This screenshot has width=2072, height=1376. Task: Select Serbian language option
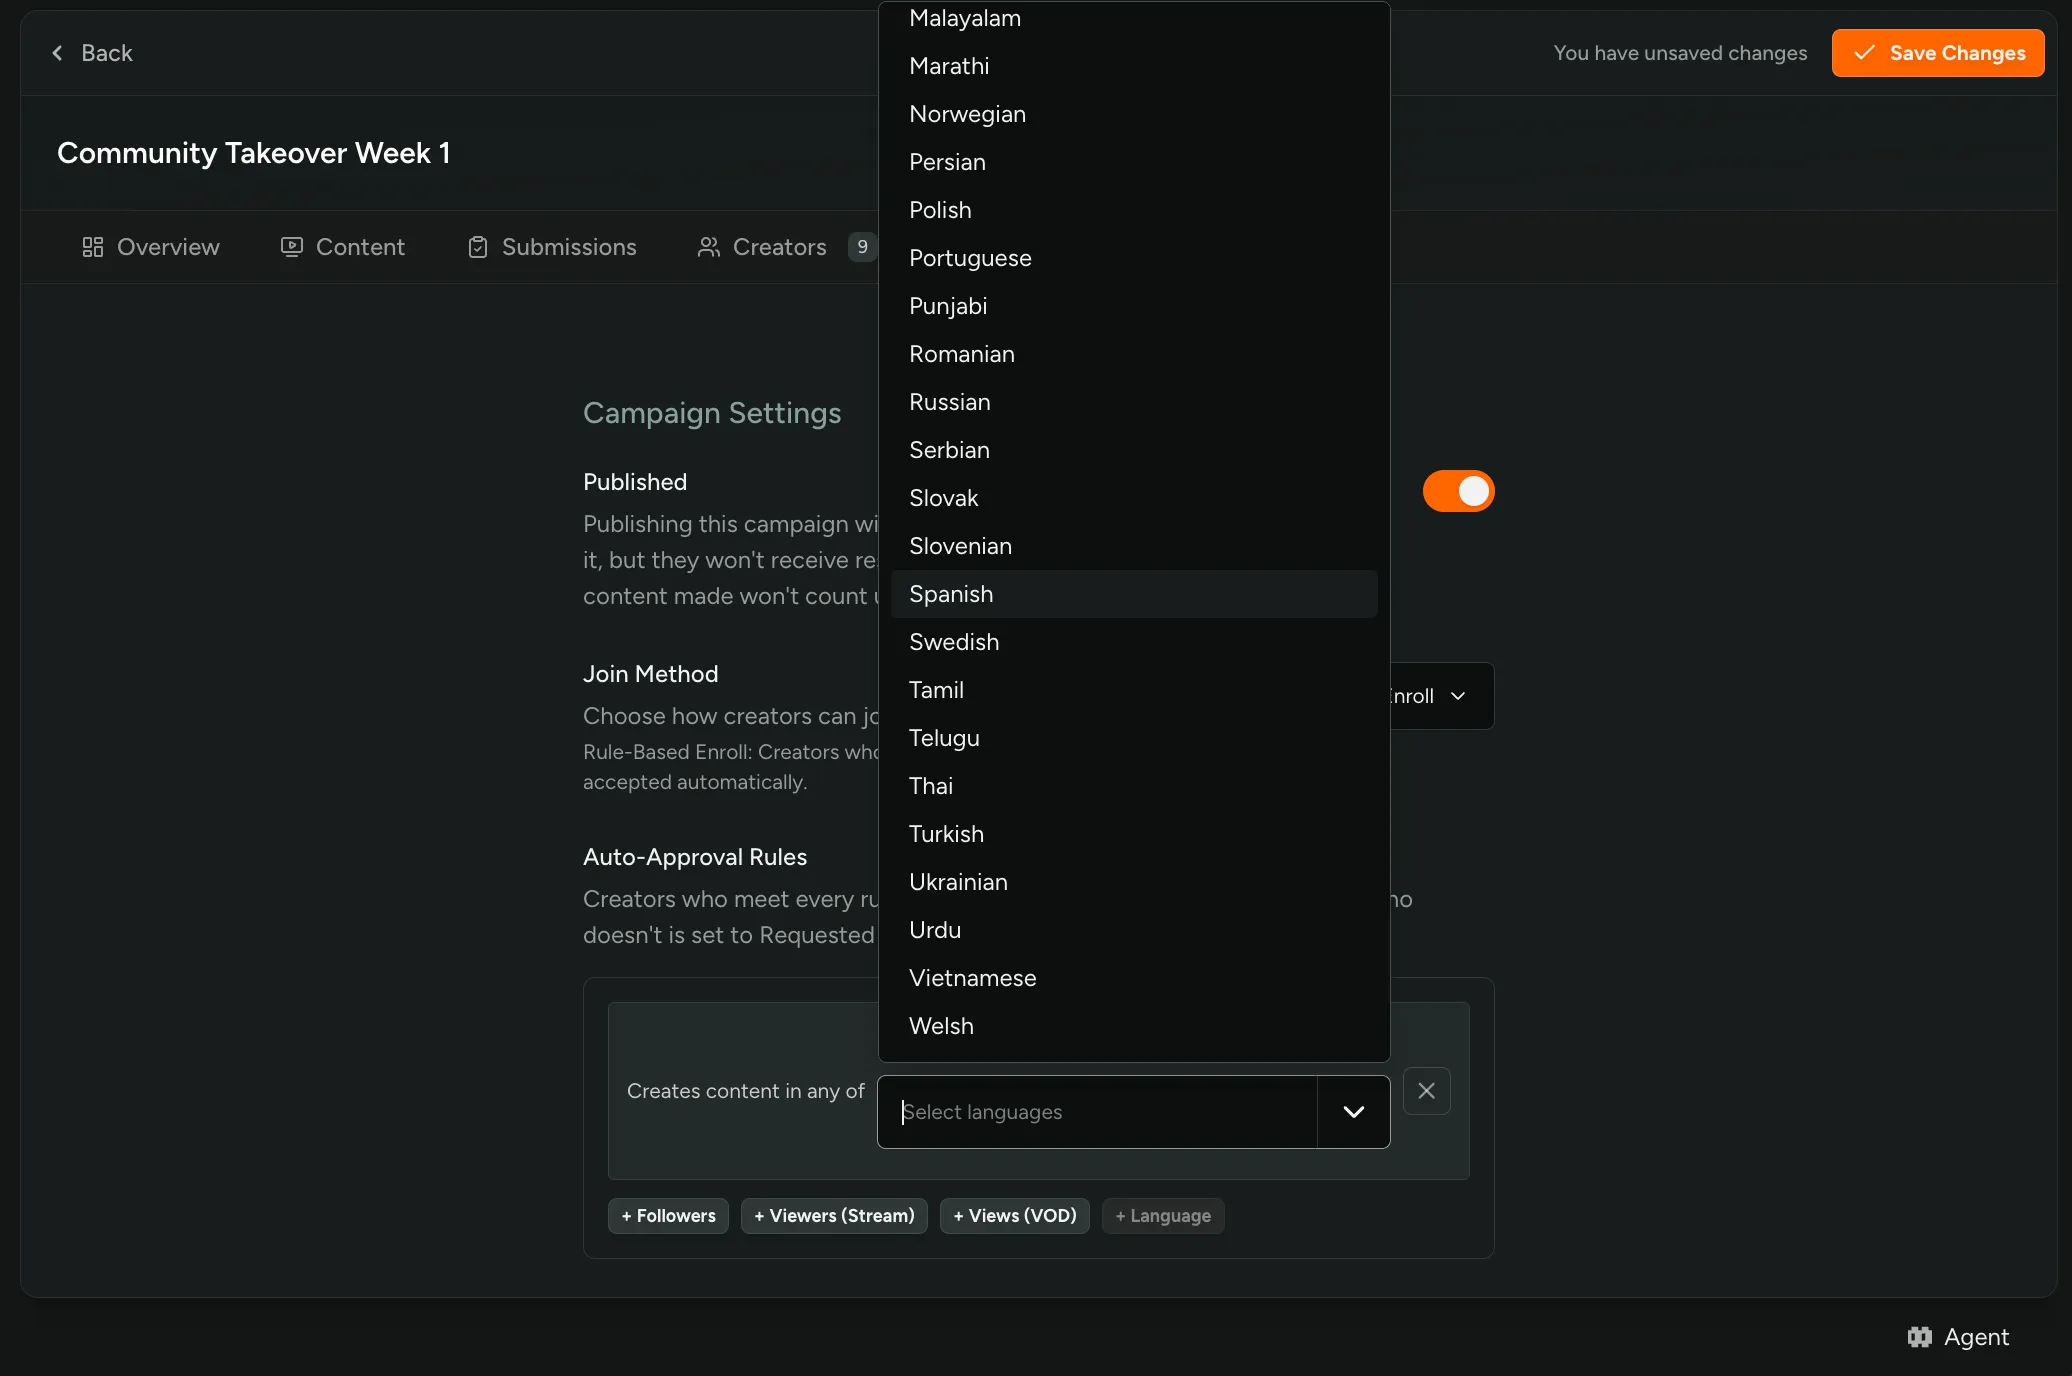[1134, 450]
